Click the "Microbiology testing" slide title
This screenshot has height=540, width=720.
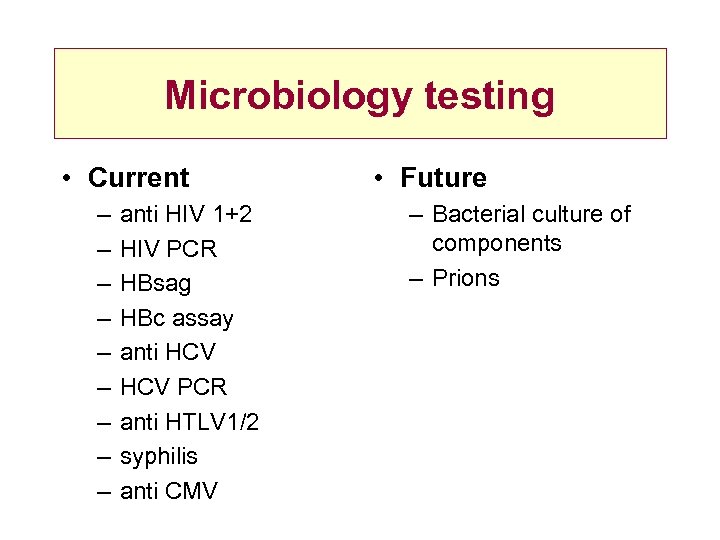coord(360,96)
